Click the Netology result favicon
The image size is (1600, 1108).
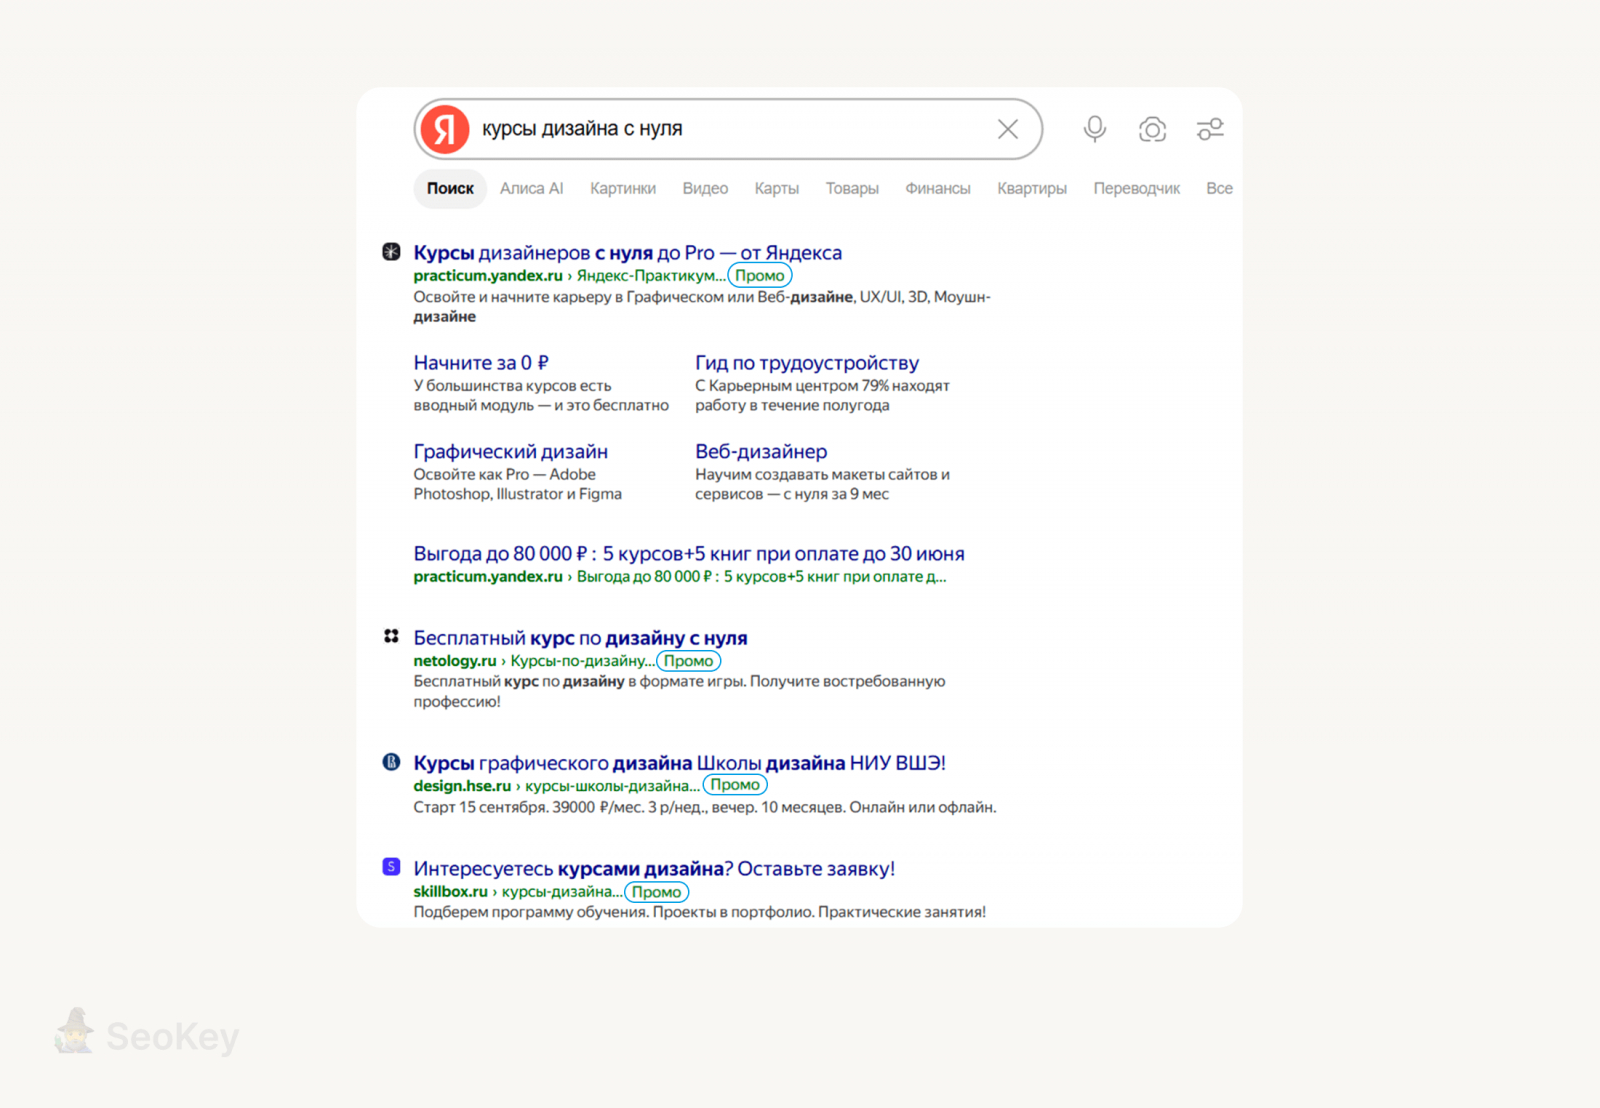coord(392,636)
